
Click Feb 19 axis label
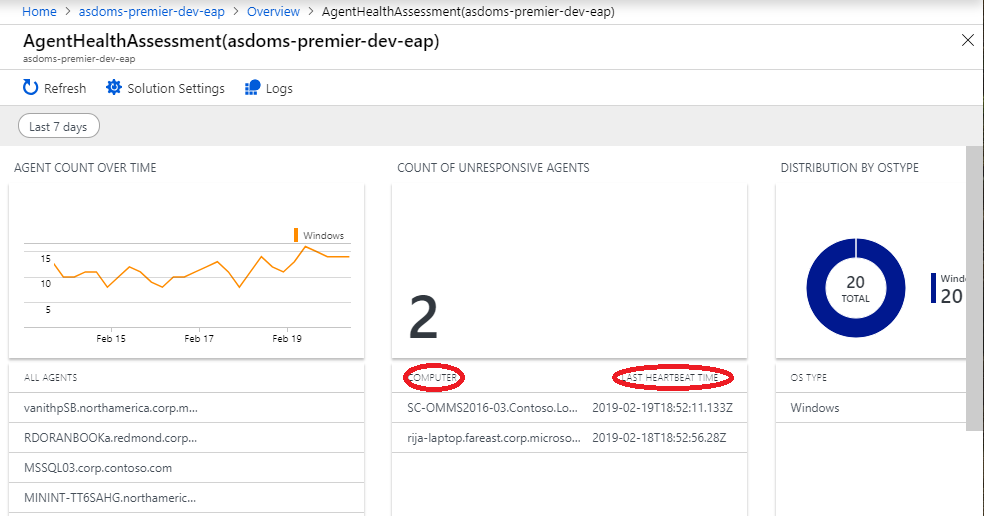pos(287,338)
